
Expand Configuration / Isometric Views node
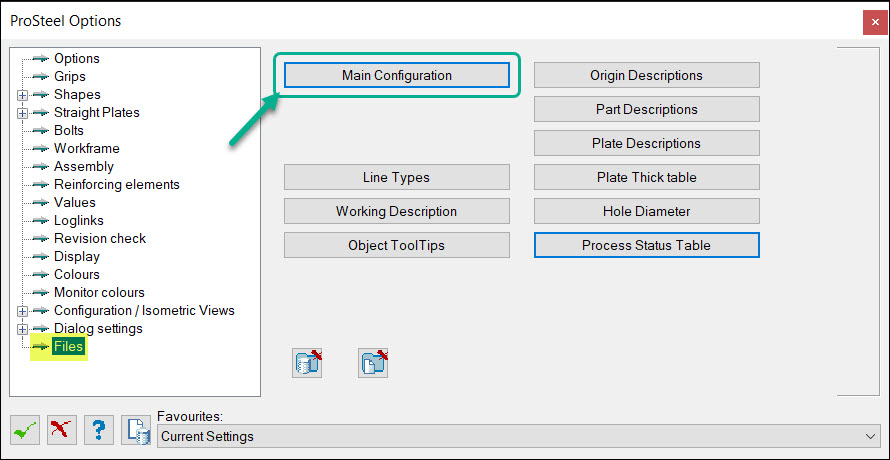pos(22,311)
